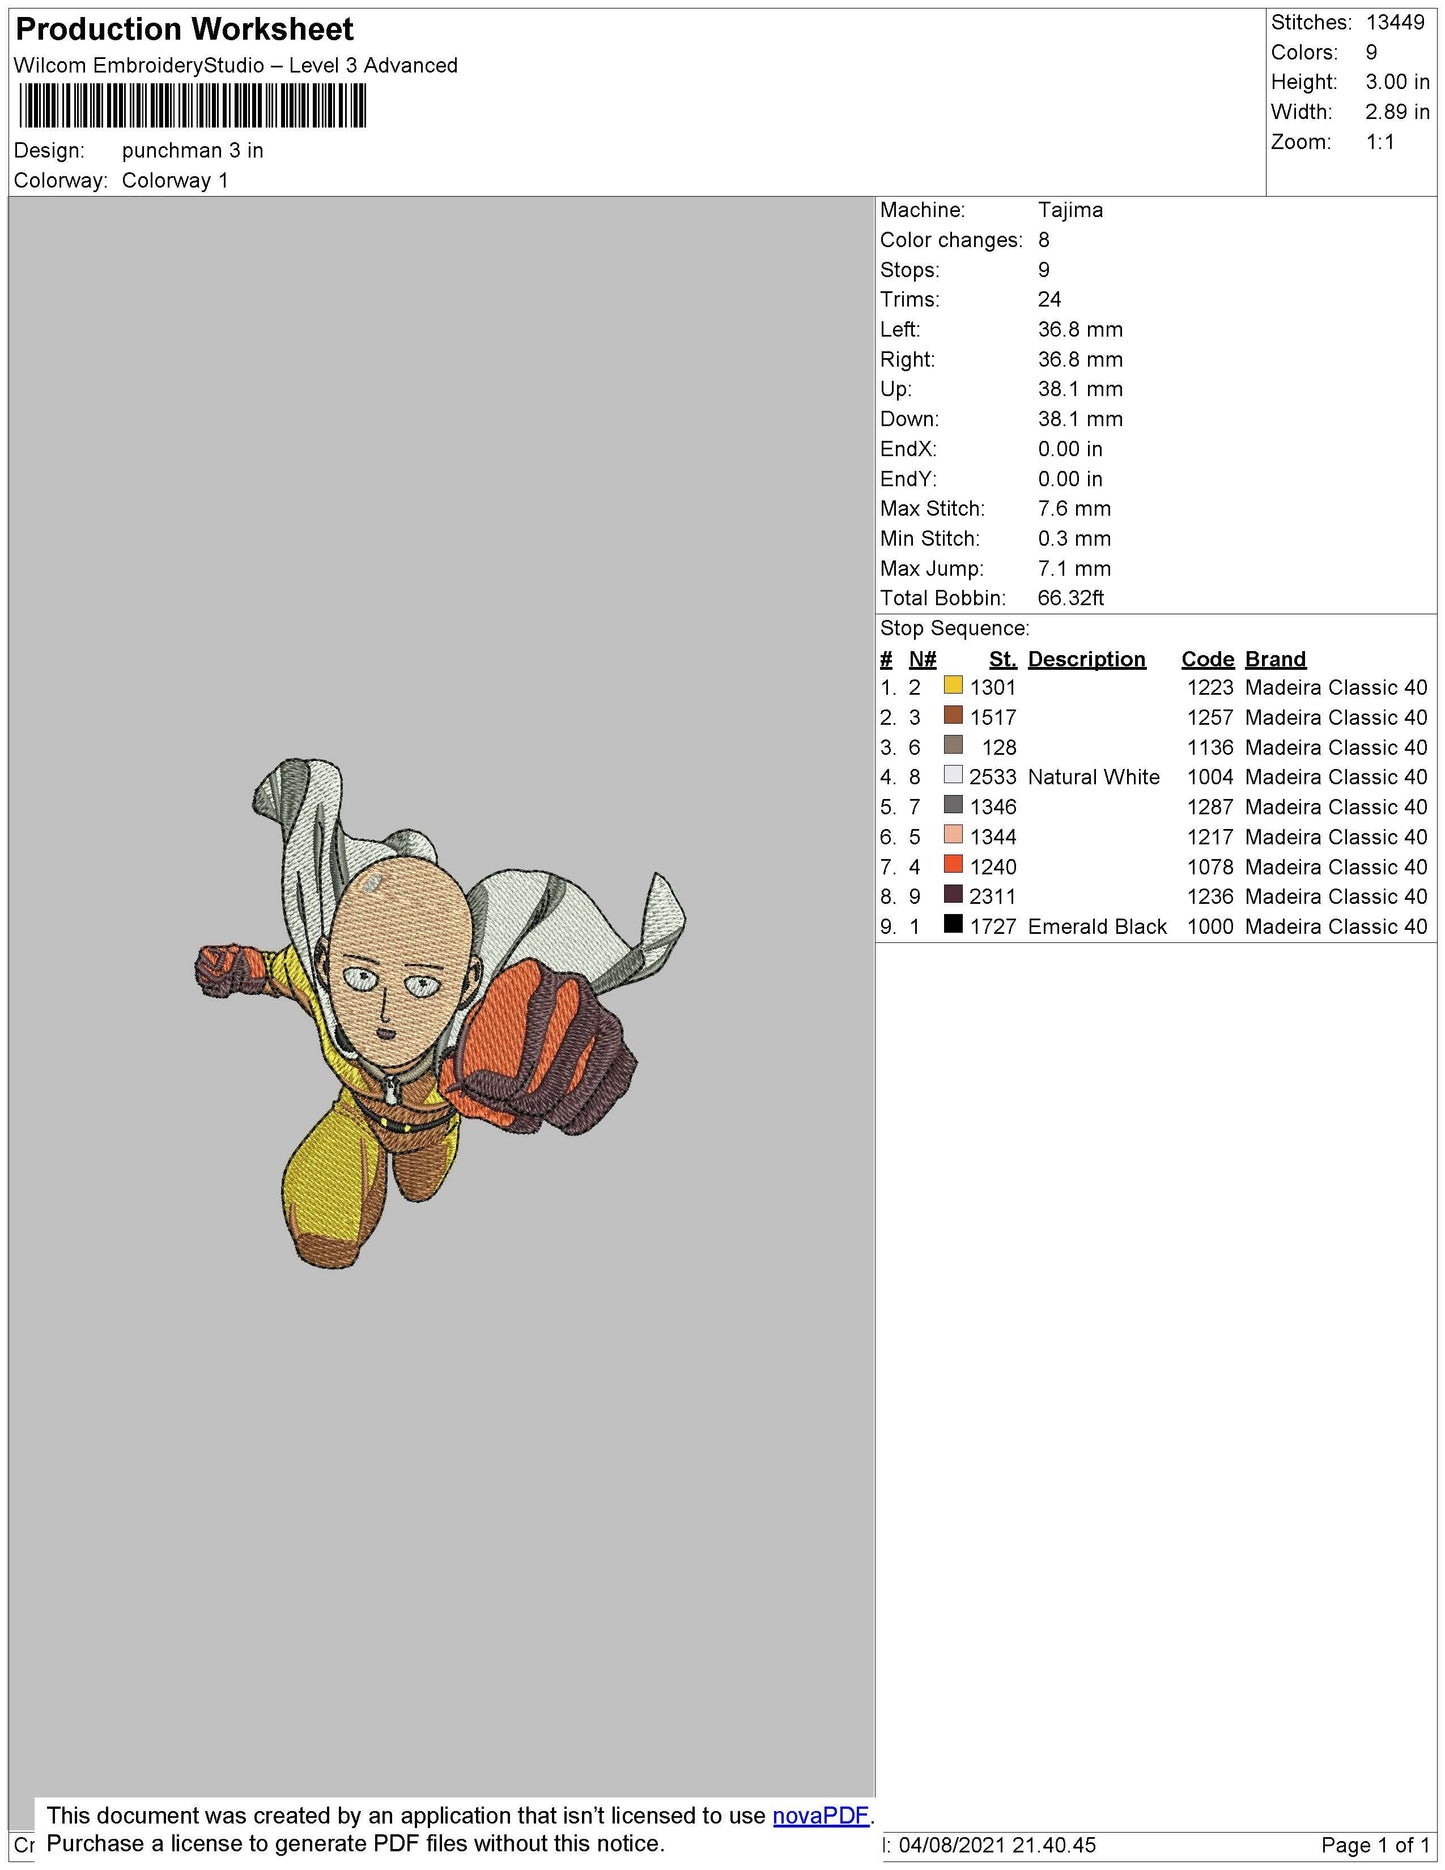Image resolution: width=1445 pixels, height=1870 pixels.
Task: Click the brown 1257 thread swatch
Action: [953, 716]
